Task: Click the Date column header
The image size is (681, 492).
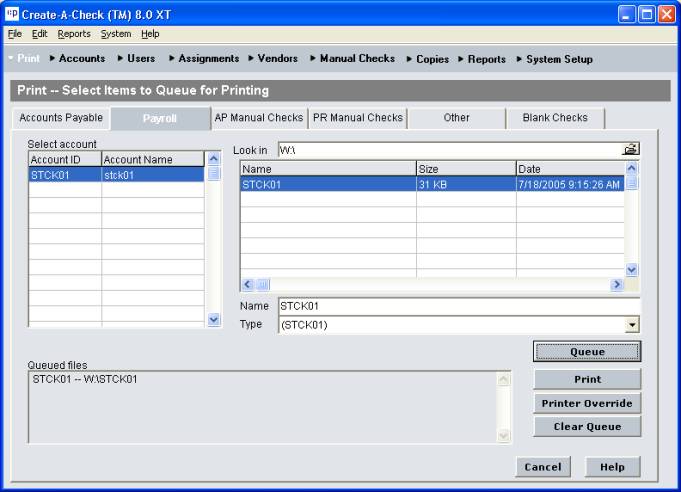Action: pyautogui.click(x=570, y=169)
